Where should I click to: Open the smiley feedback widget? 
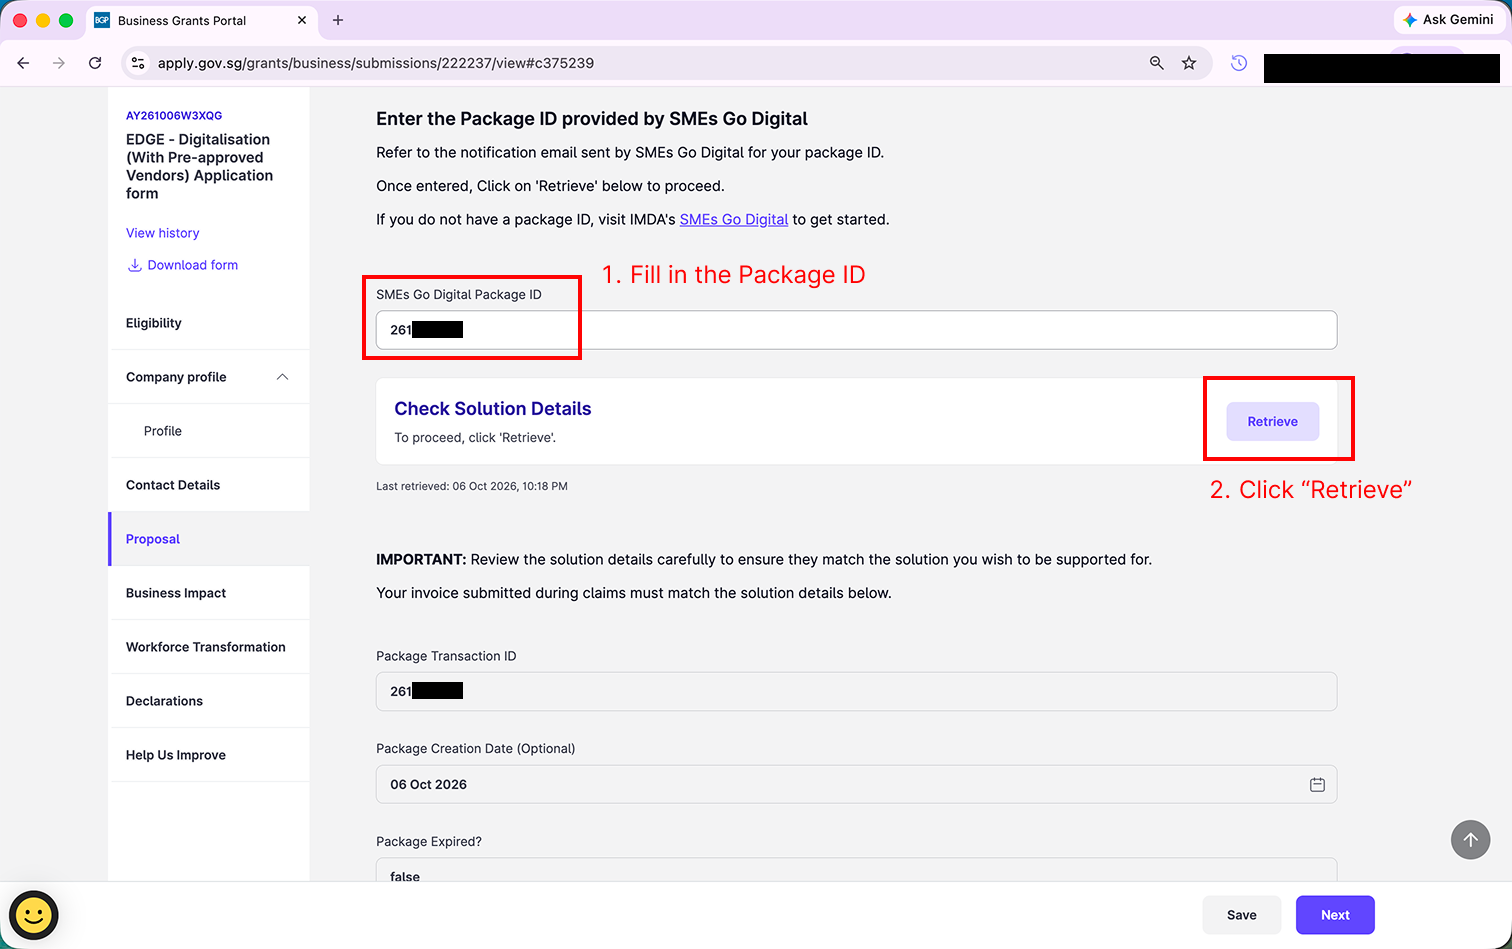point(34,915)
